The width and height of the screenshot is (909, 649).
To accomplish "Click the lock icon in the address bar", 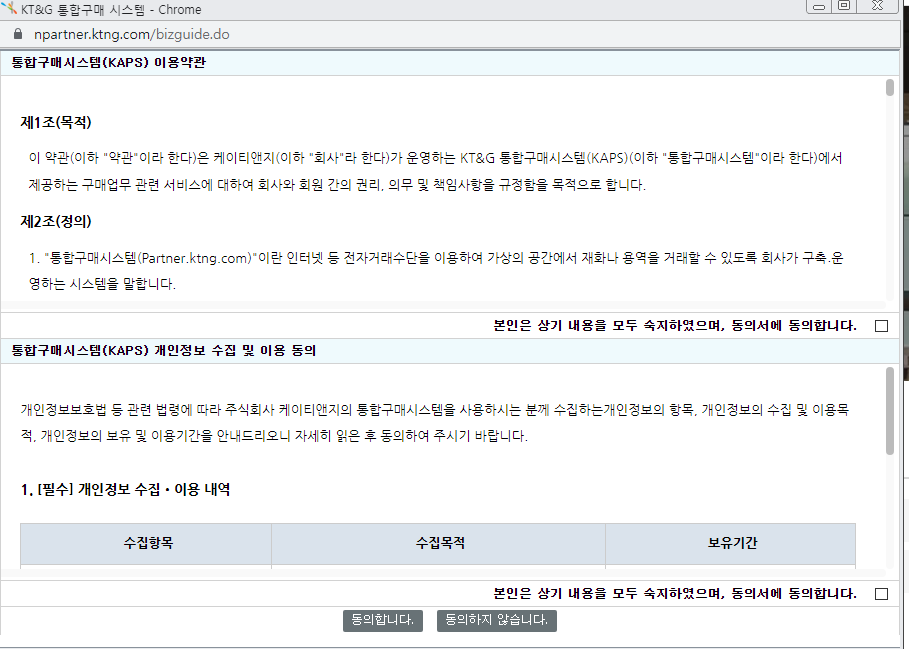I will [17, 34].
